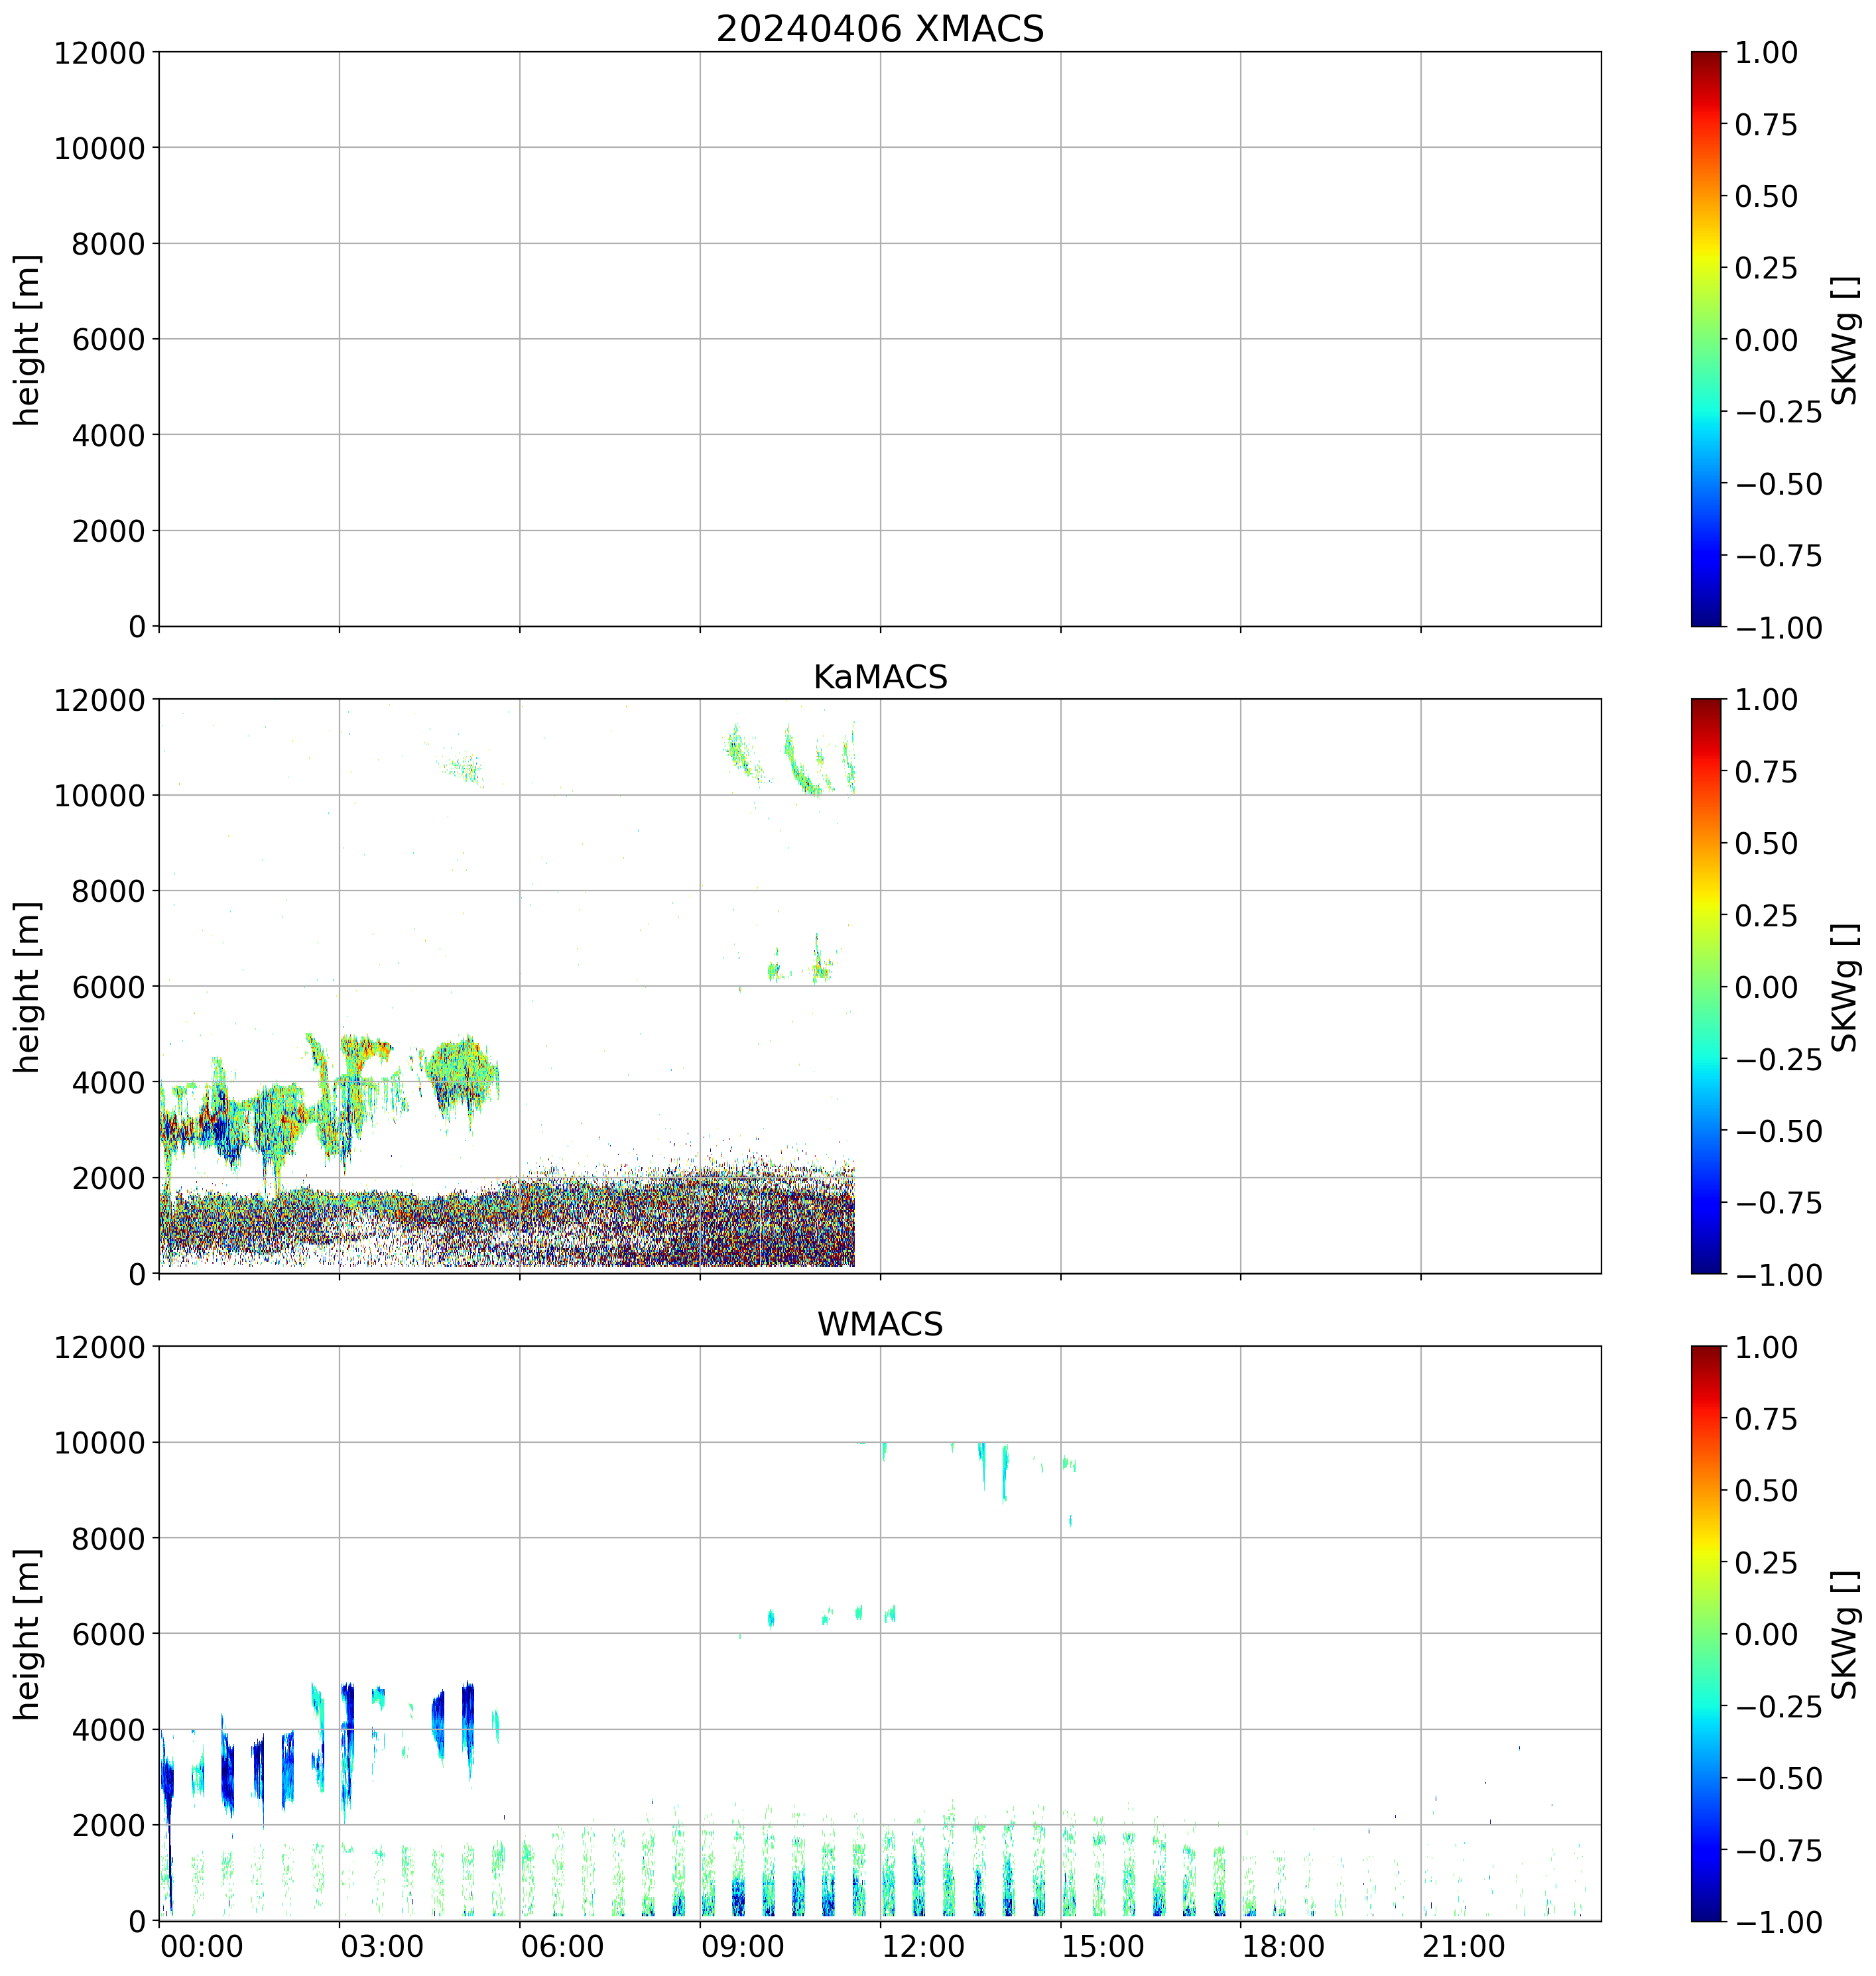Click the 20240406 XMACS plot title
This screenshot has height=1976, width=1876.
[x=879, y=29]
